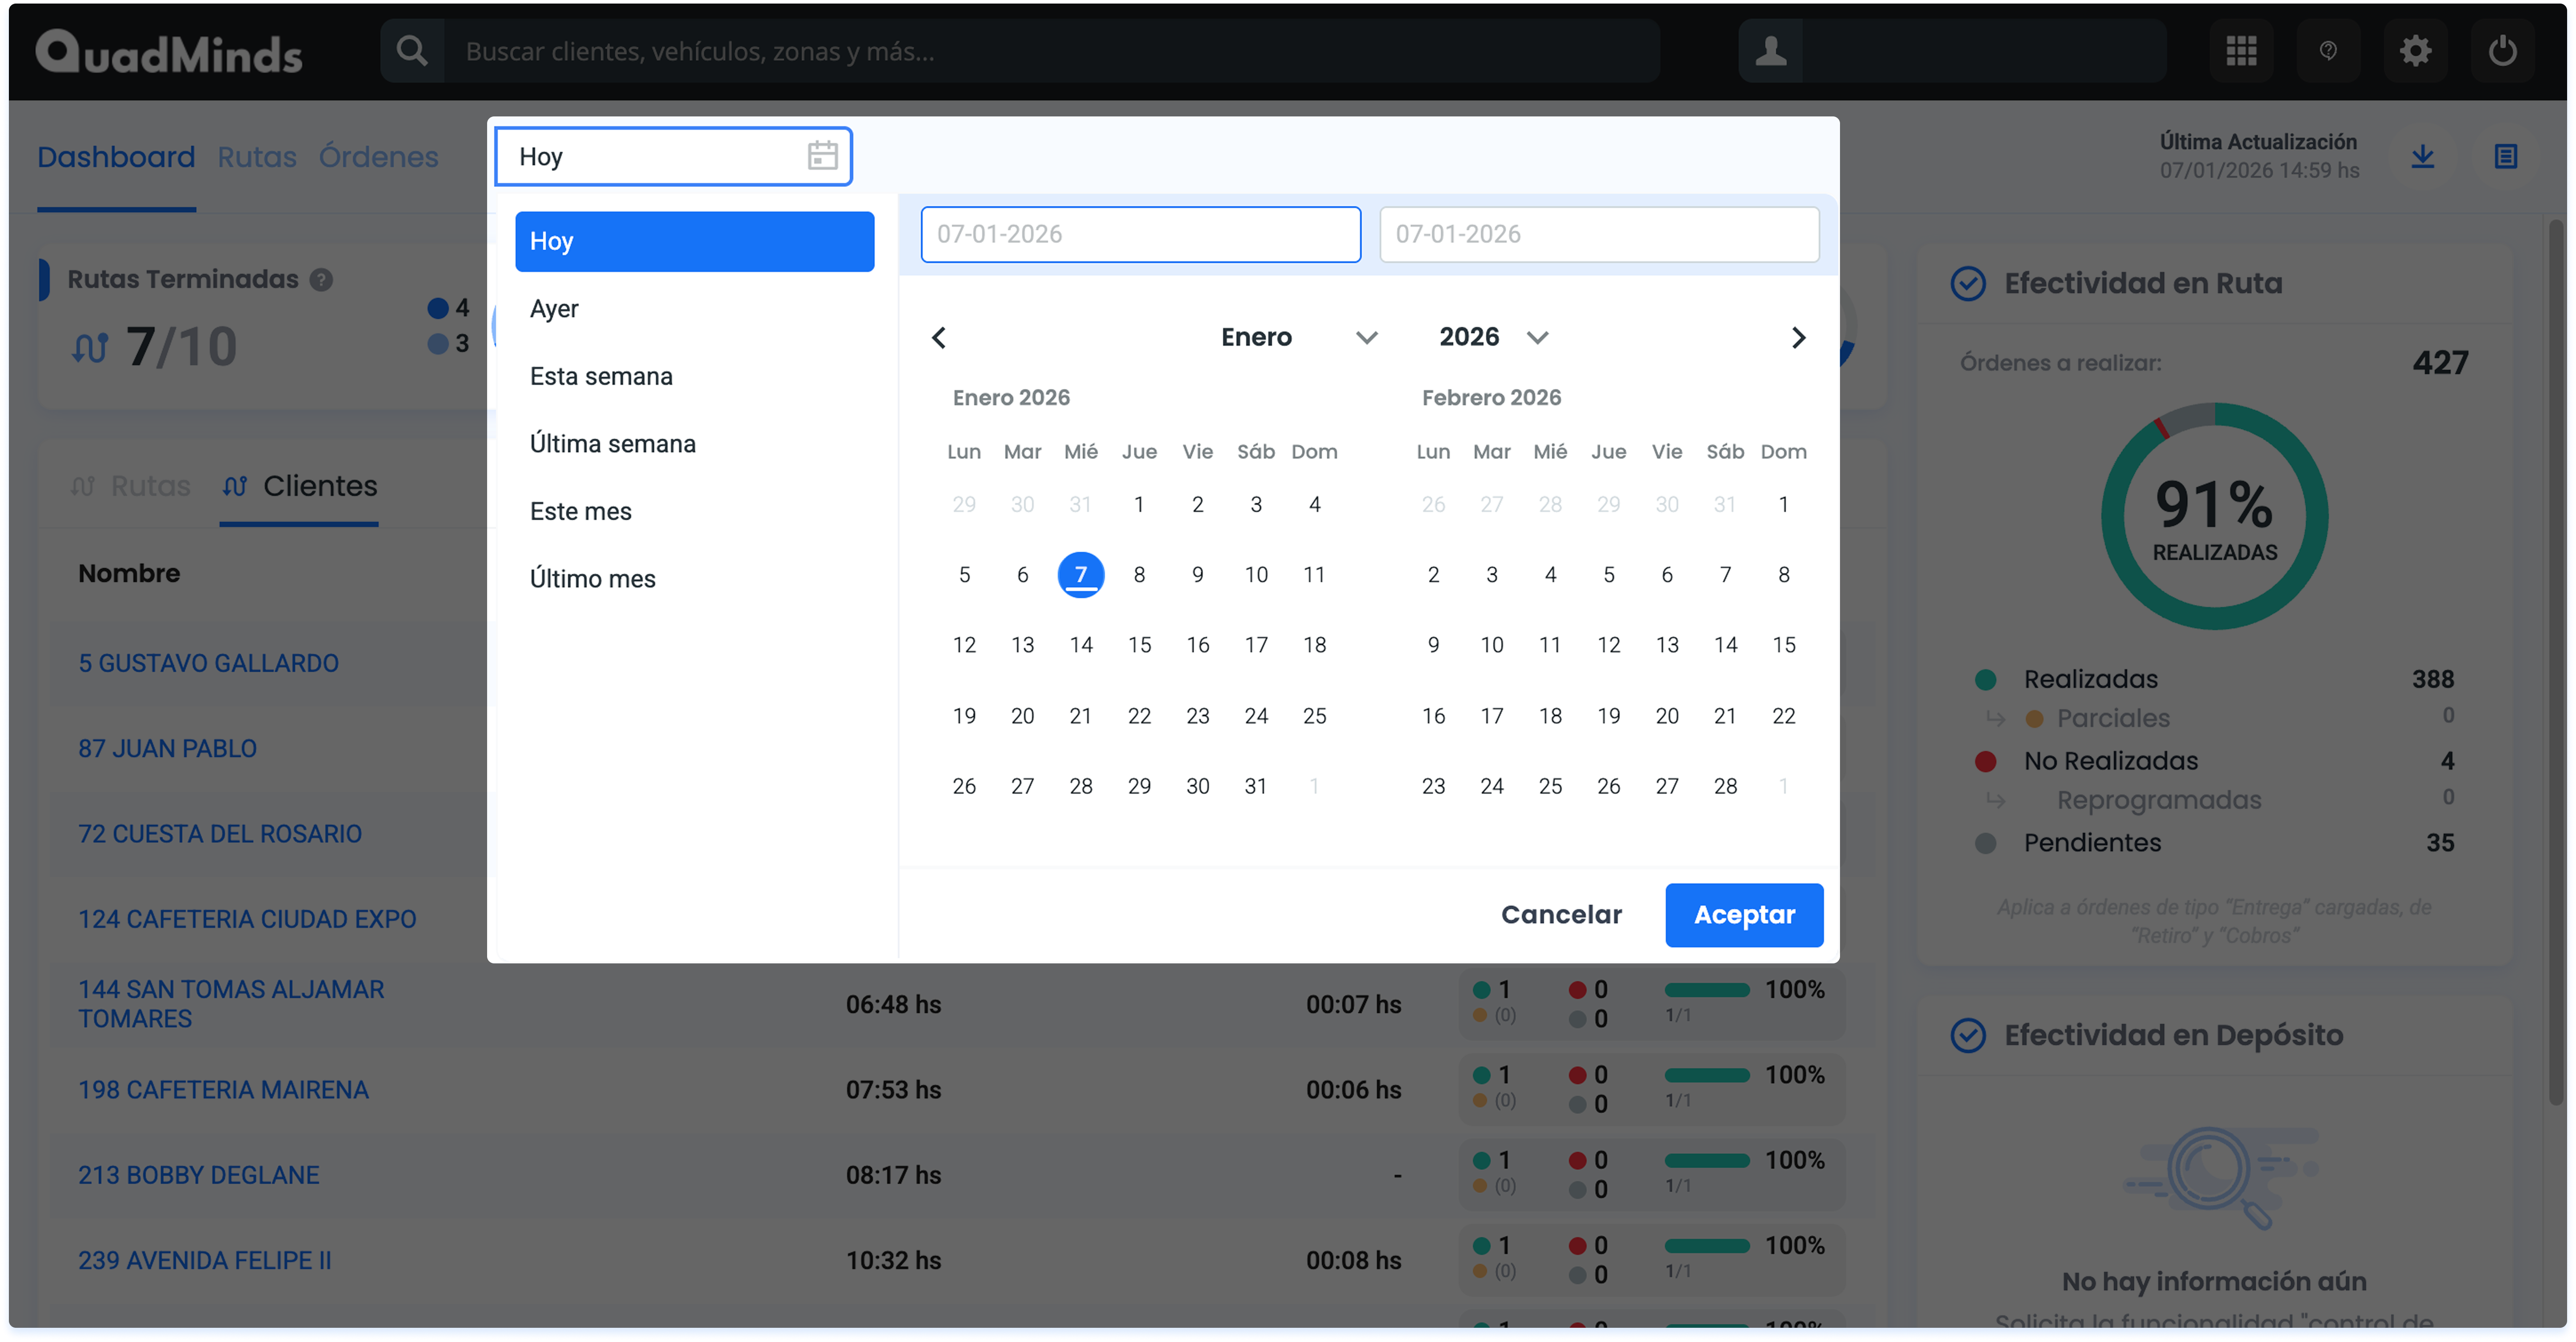Image resolution: width=2576 pixels, height=1342 pixels.
Task: Choose the Último mes preset
Action: [592, 579]
